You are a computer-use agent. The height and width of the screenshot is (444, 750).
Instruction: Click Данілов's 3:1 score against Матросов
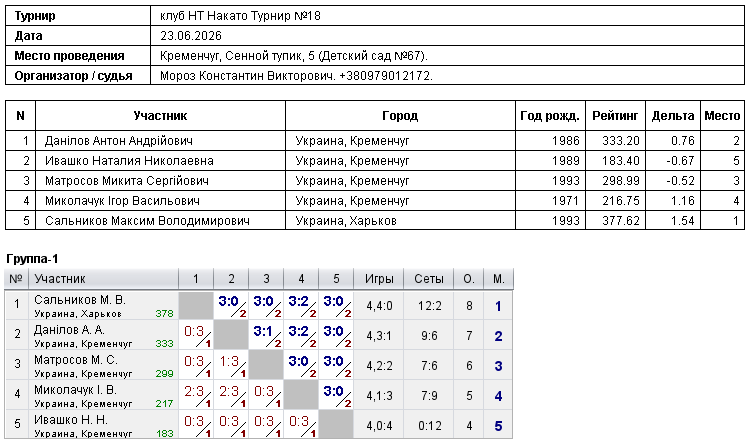[264, 332]
